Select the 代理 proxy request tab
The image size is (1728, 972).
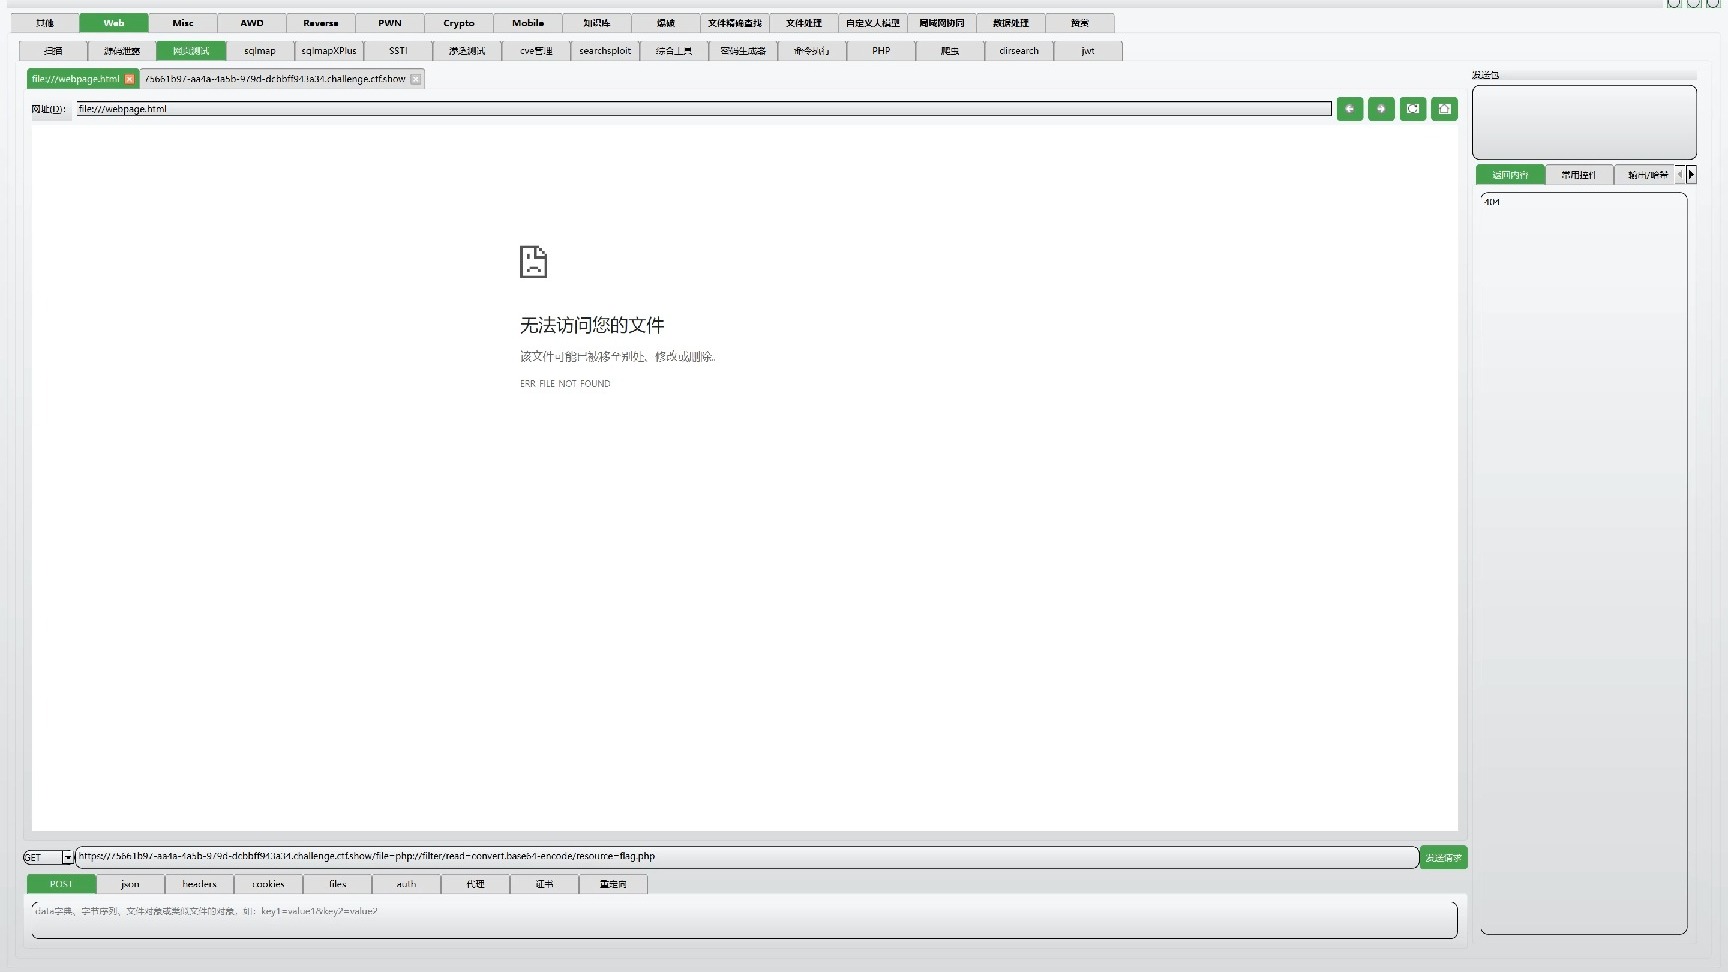(x=475, y=884)
